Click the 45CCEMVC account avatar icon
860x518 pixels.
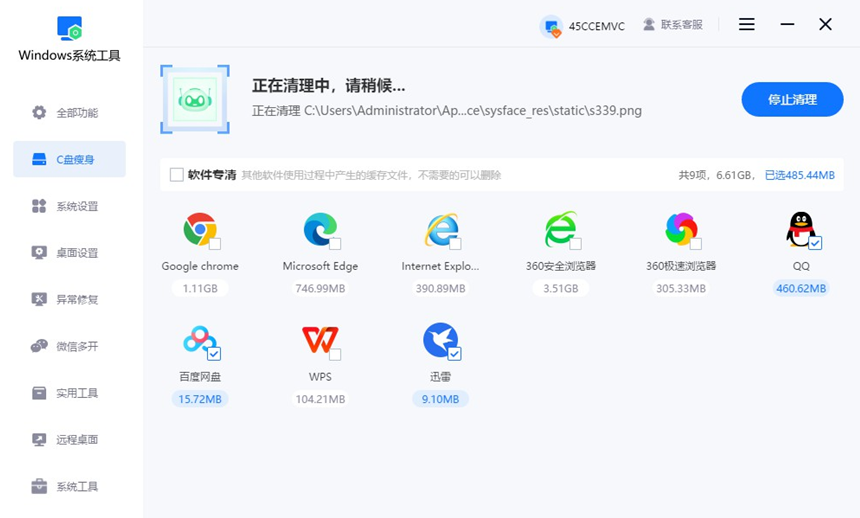(551, 26)
